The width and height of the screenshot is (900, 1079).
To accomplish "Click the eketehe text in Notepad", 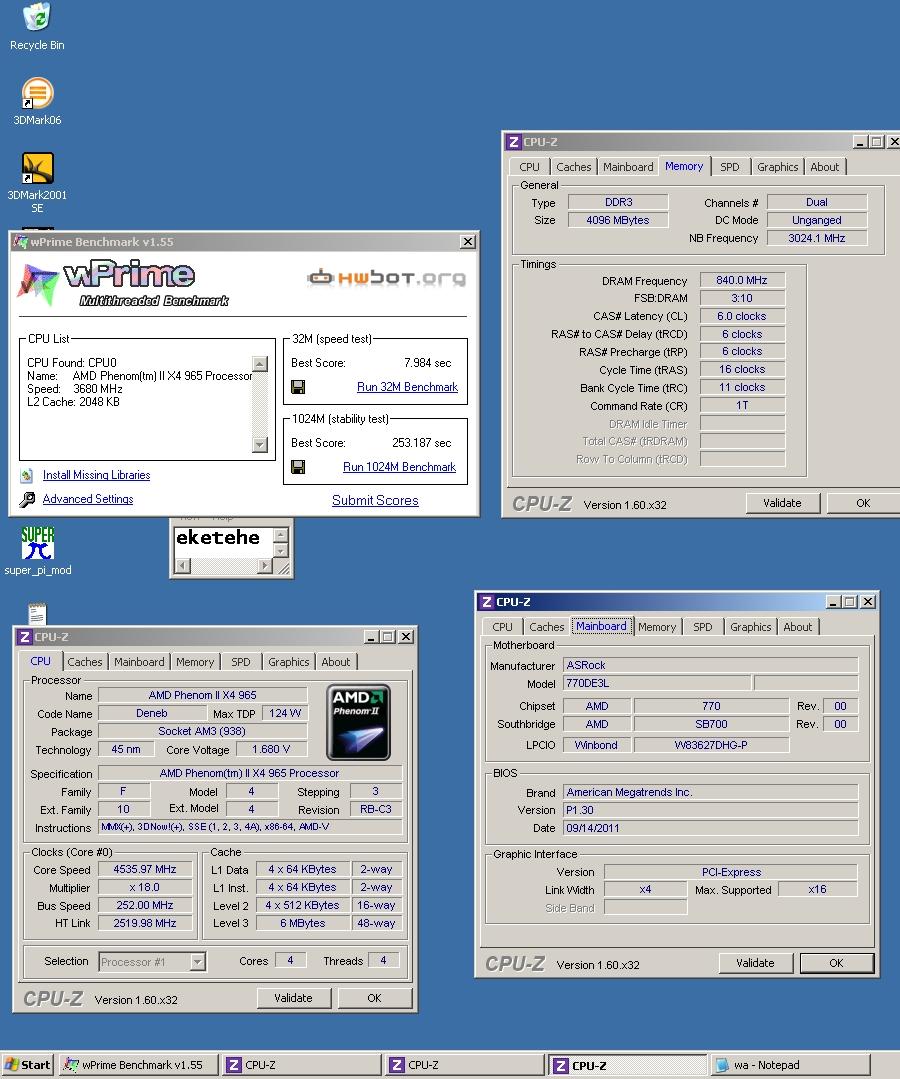I will coord(218,537).
